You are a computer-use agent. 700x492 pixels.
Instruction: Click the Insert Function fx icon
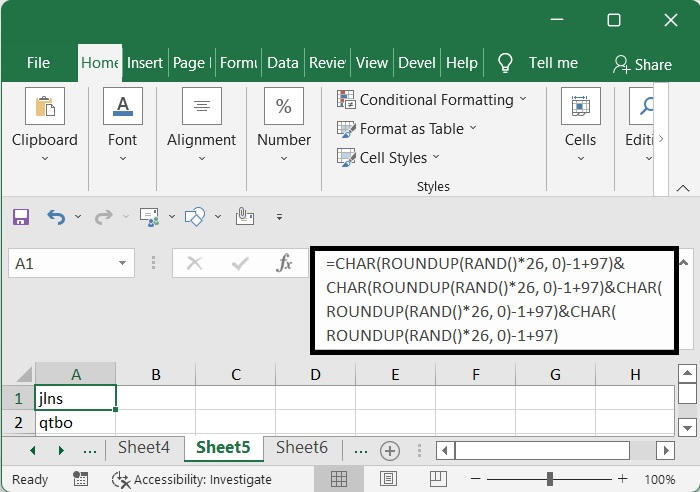(285, 263)
